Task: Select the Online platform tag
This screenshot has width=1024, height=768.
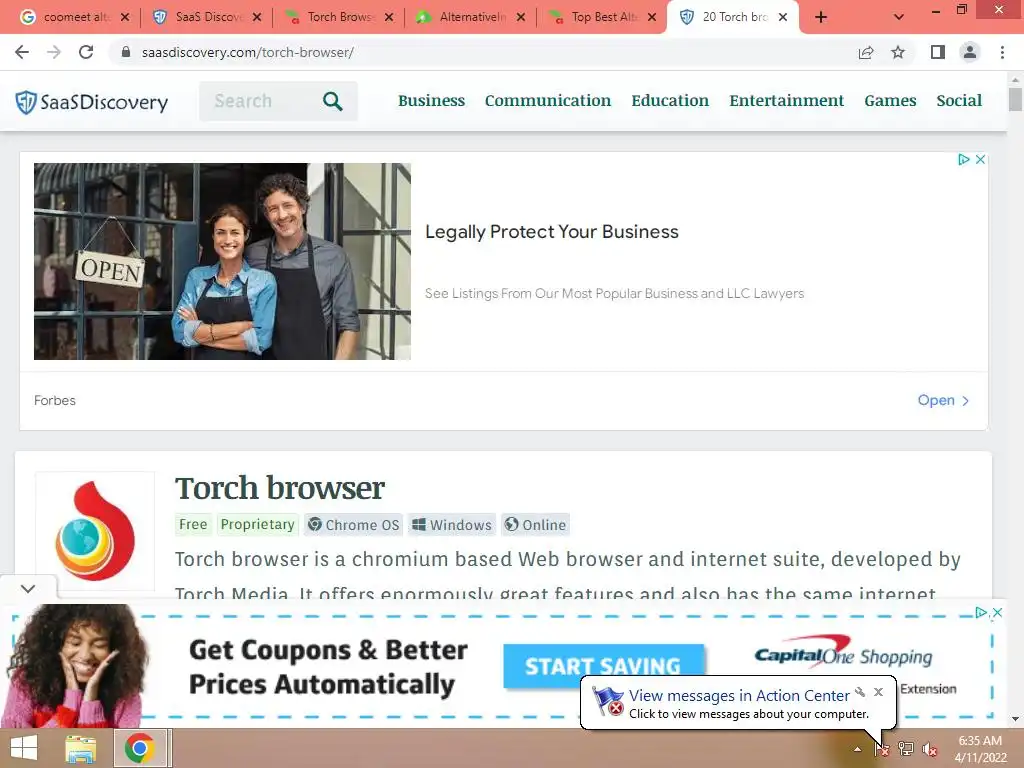Action: click(x=535, y=524)
